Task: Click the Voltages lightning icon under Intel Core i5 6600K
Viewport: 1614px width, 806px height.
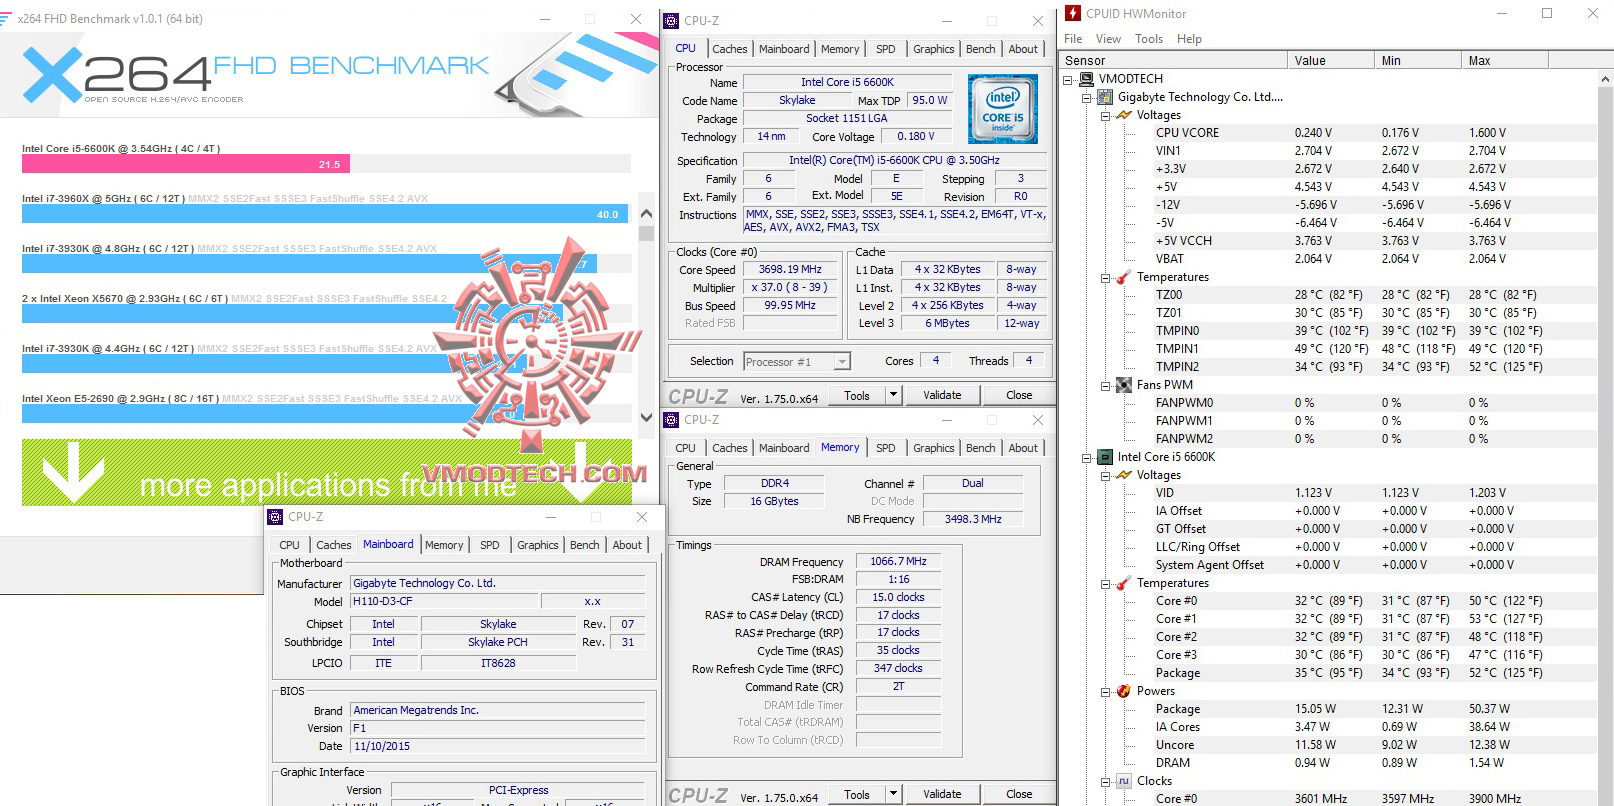Action: click(x=1124, y=475)
